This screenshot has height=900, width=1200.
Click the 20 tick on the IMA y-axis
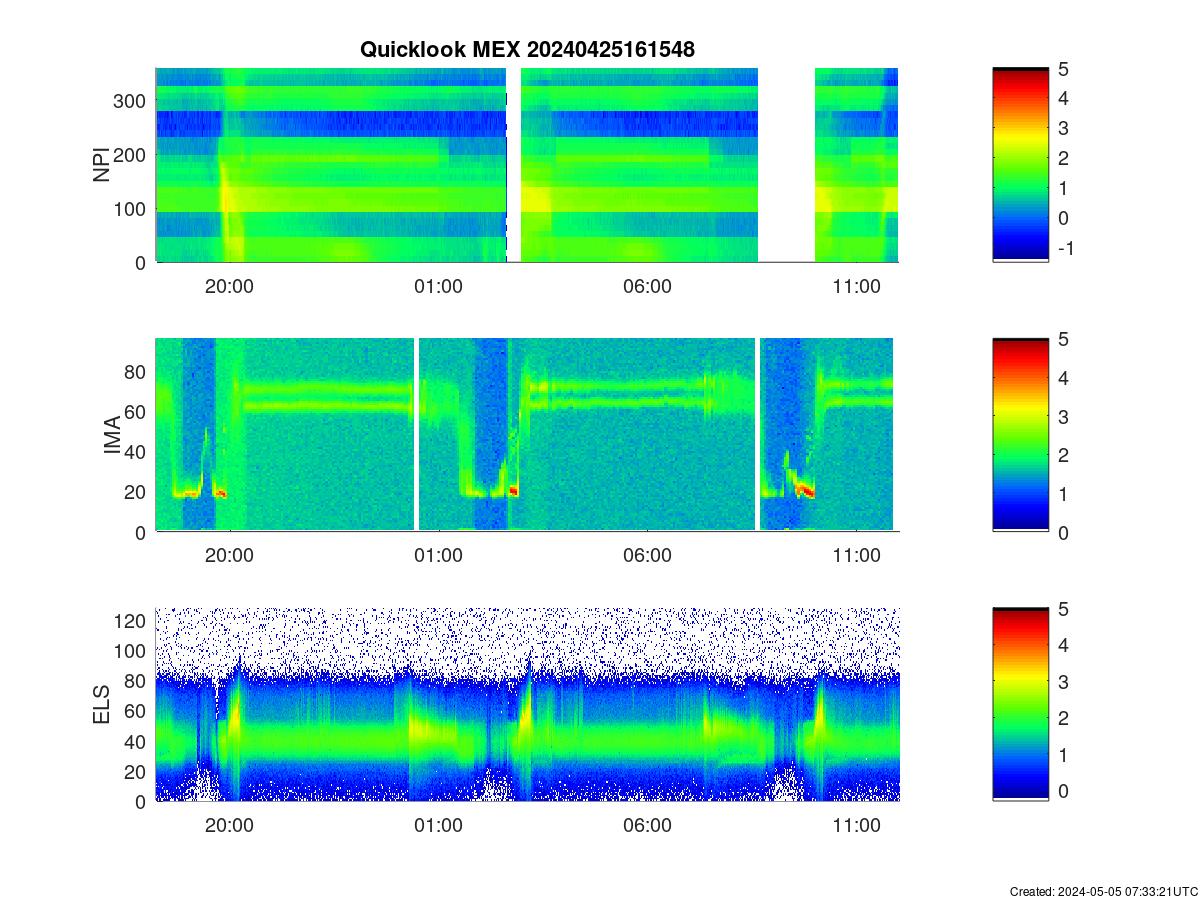coord(137,492)
